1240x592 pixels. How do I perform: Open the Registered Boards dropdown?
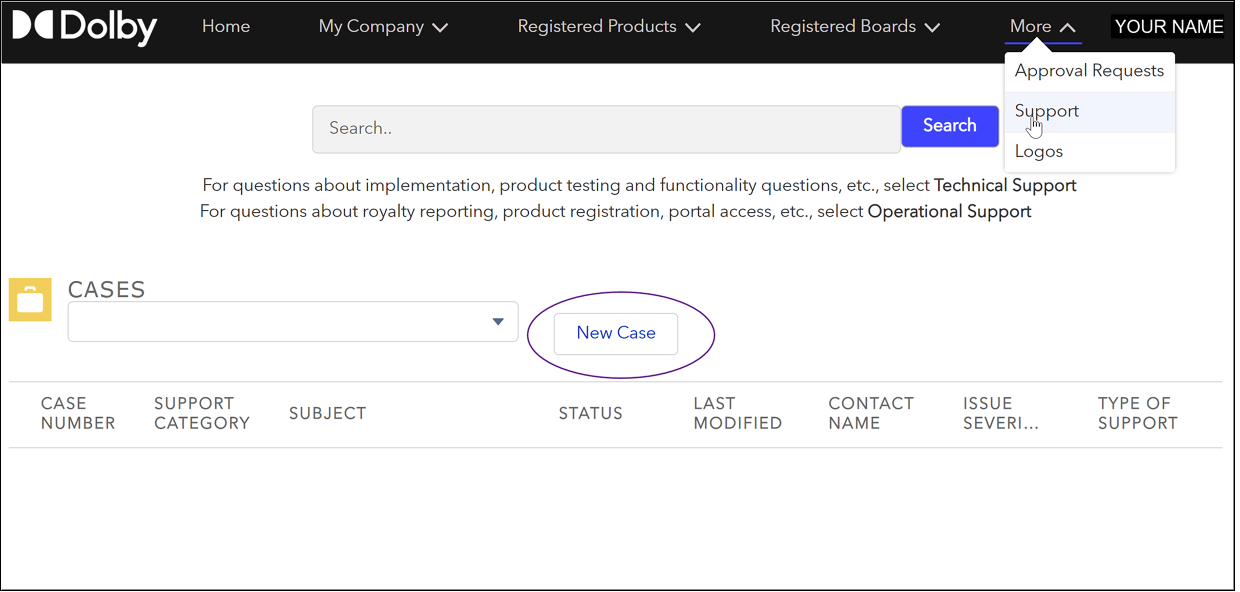click(x=854, y=26)
